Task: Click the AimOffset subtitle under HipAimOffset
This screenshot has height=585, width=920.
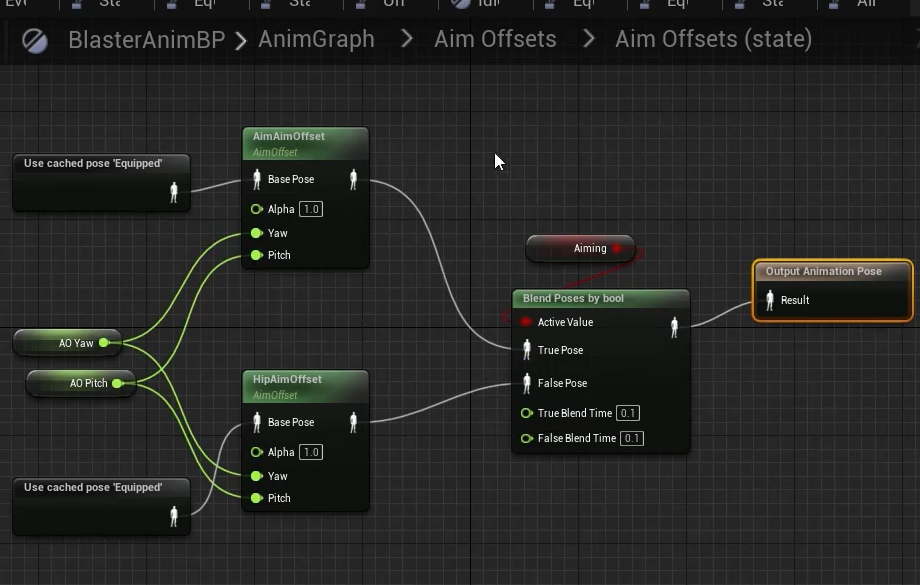Action: pos(275,395)
